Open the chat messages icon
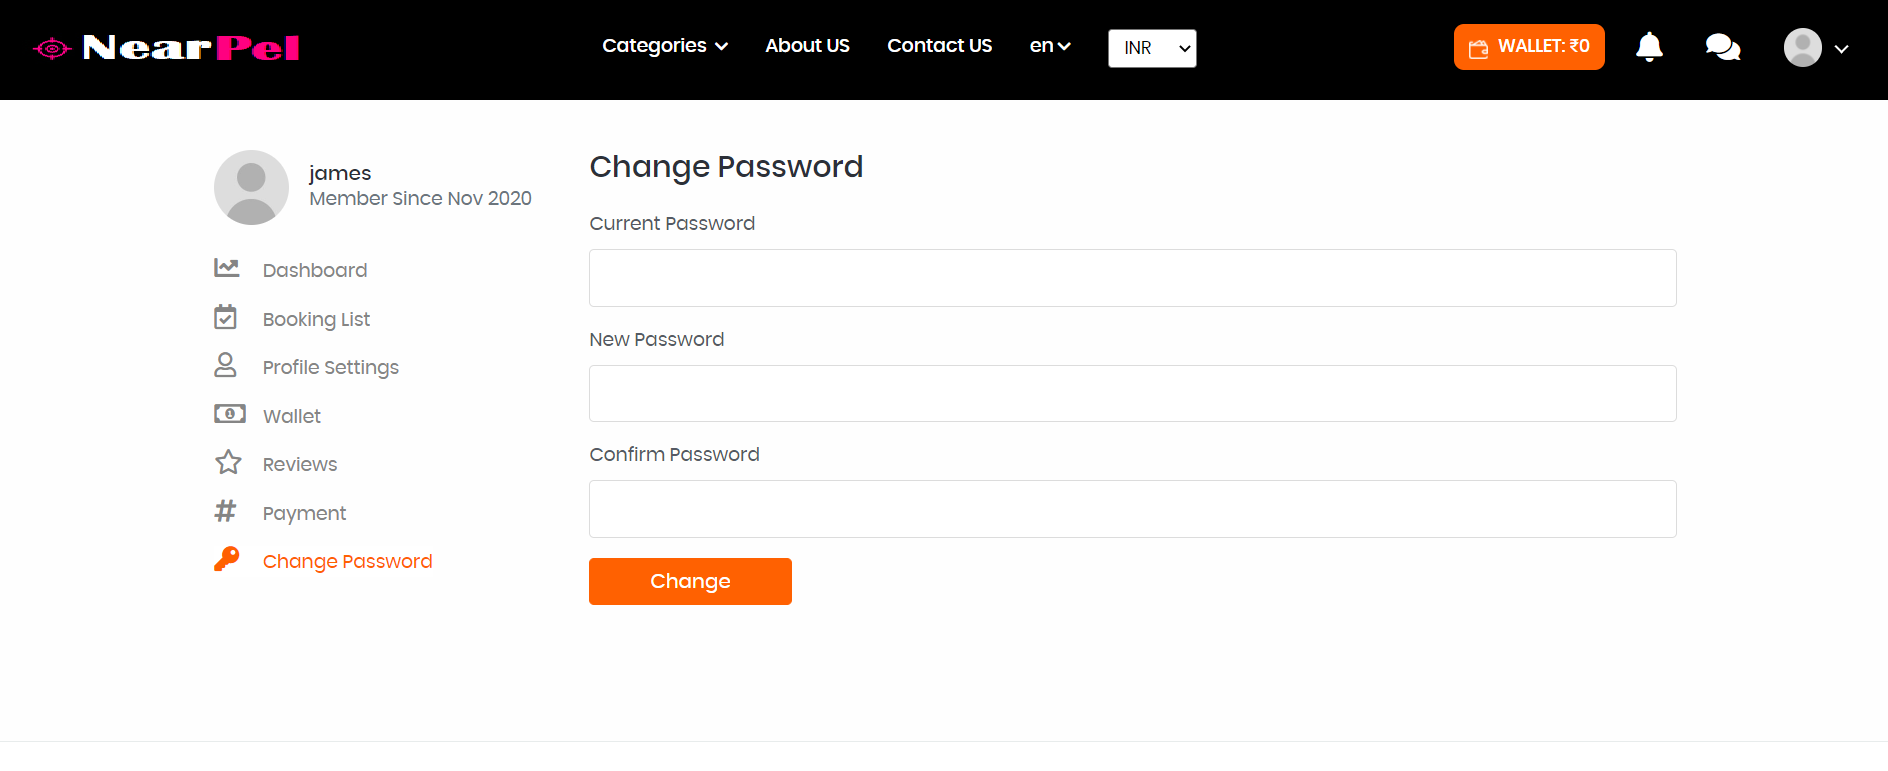 [x=1722, y=47]
